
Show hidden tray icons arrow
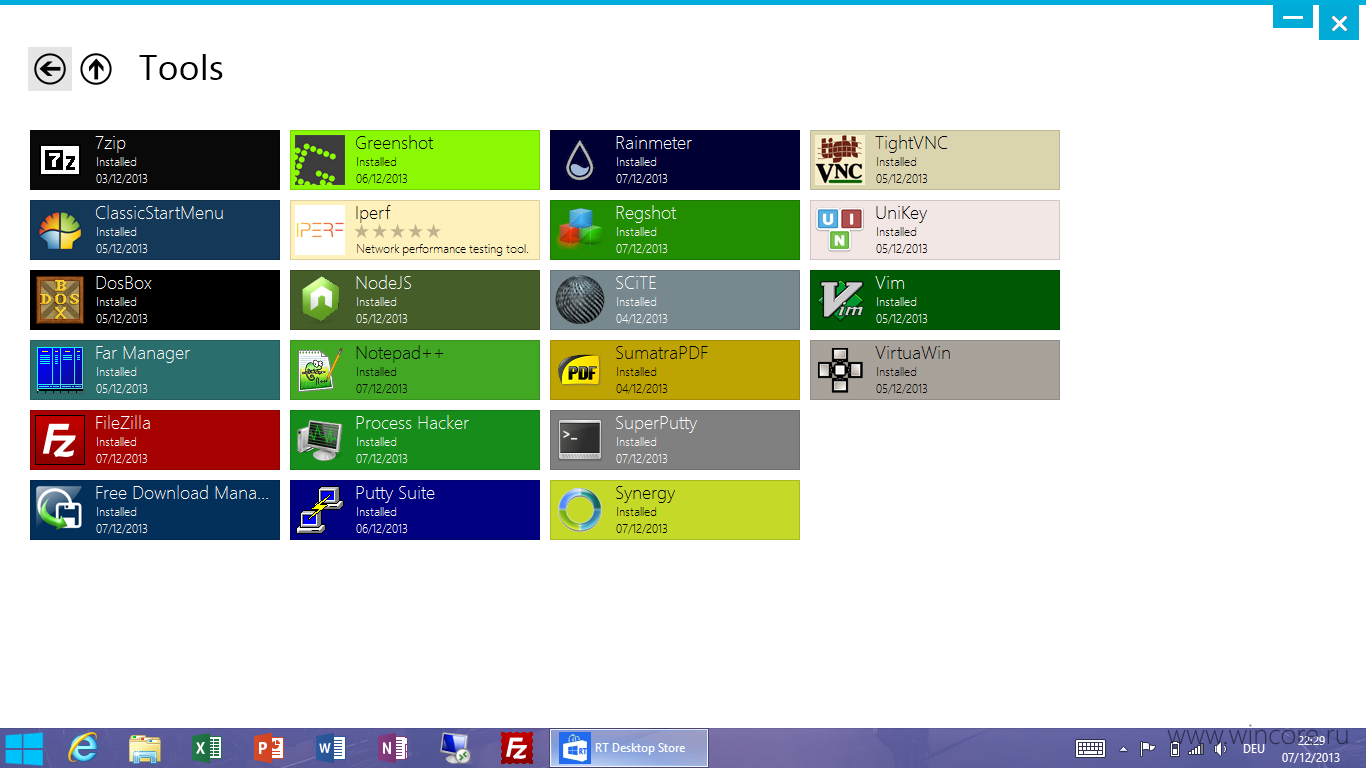click(x=1123, y=748)
